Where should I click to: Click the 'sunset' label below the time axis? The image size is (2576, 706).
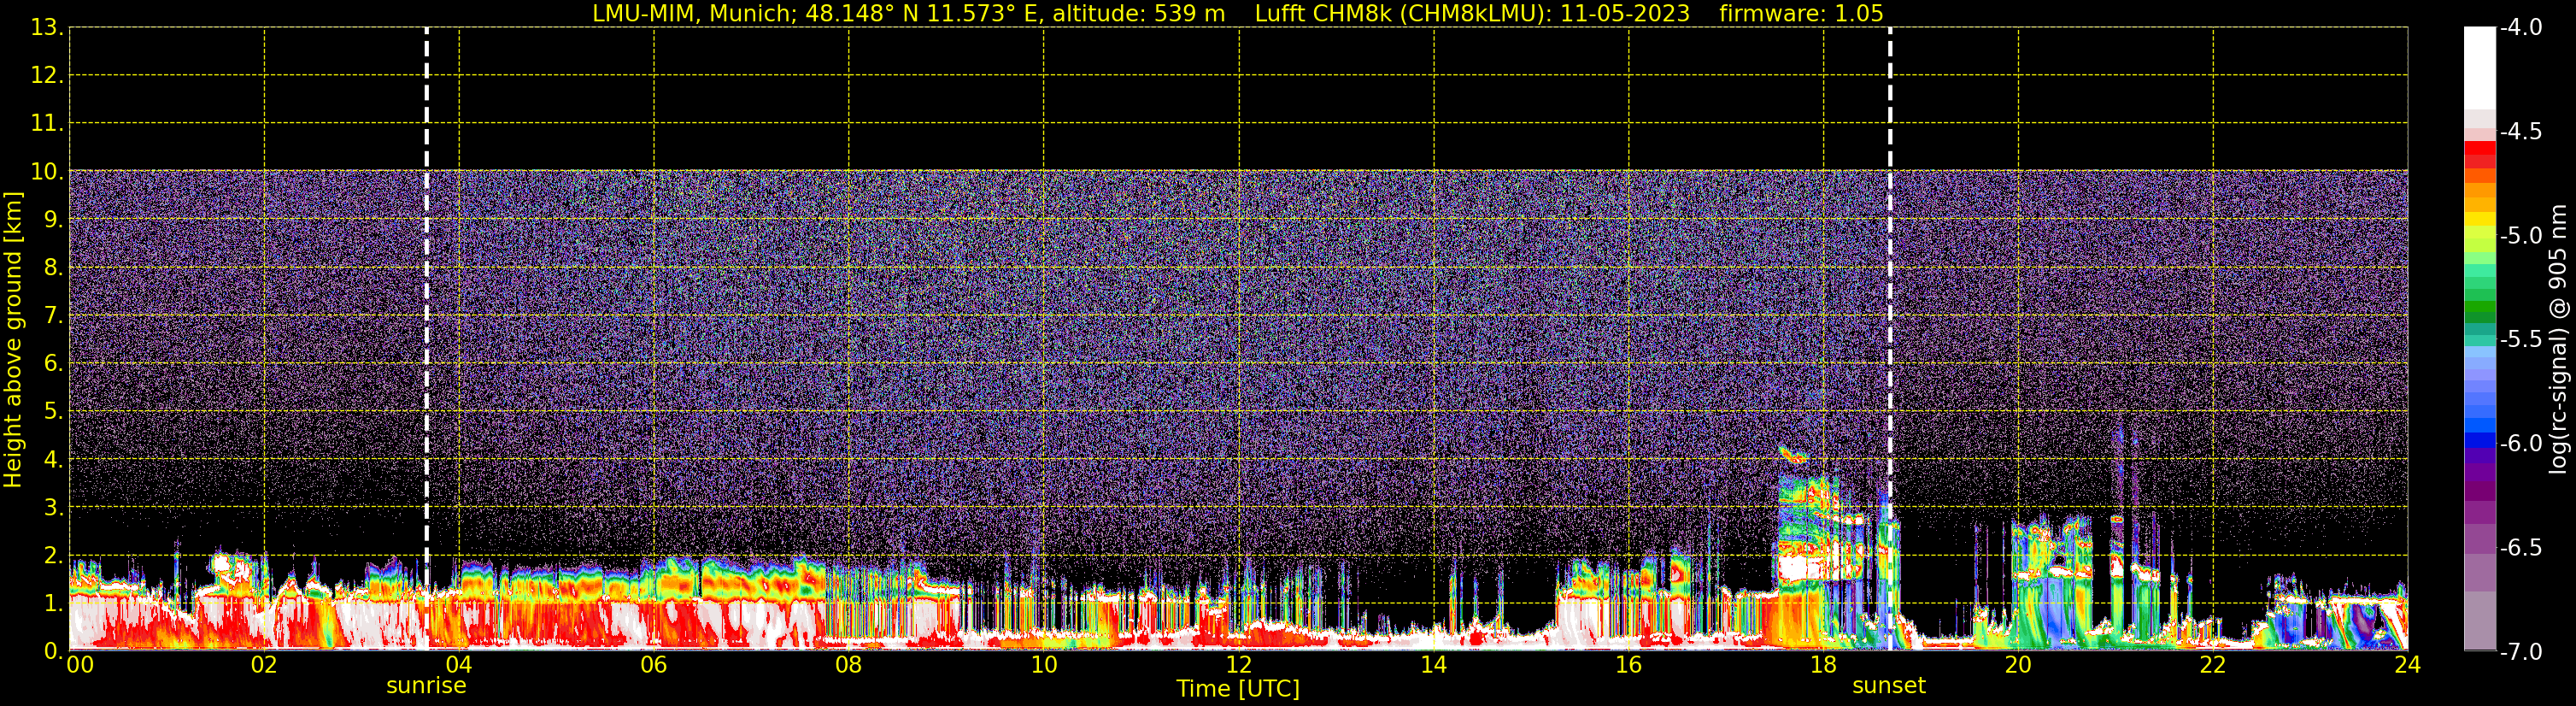click(1889, 686)
